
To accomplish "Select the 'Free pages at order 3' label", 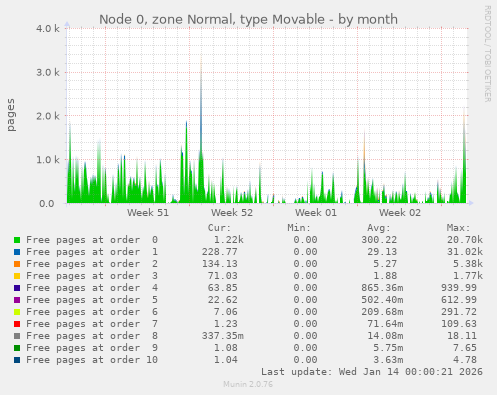I will [92, 276].
